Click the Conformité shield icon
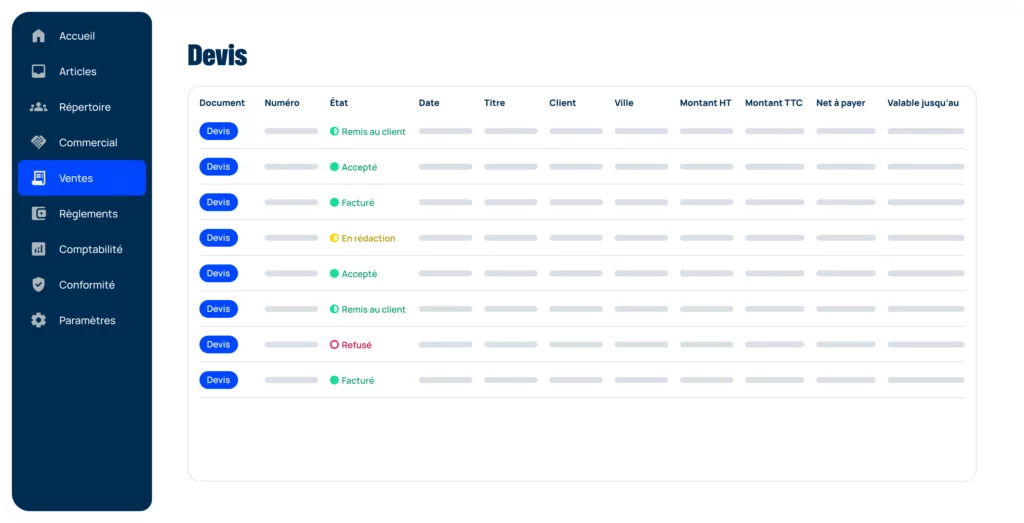The image size is (1024, 523). tap(39, 285)
